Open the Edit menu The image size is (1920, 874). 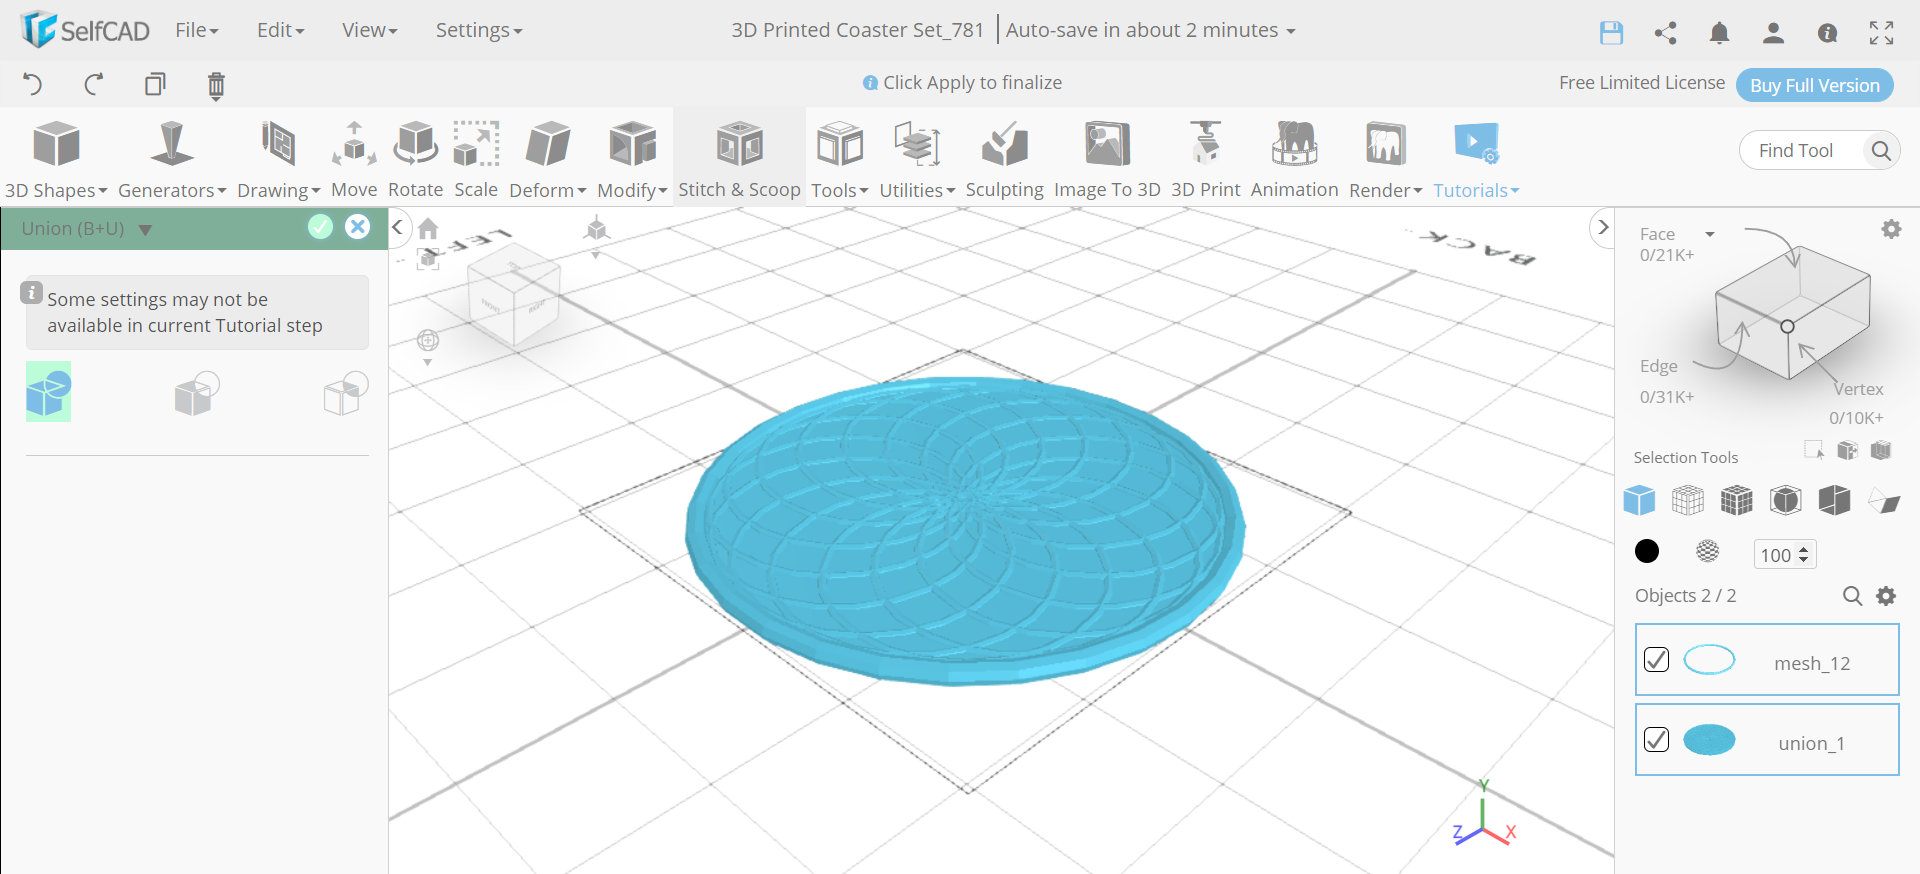(x=280, y=30)
